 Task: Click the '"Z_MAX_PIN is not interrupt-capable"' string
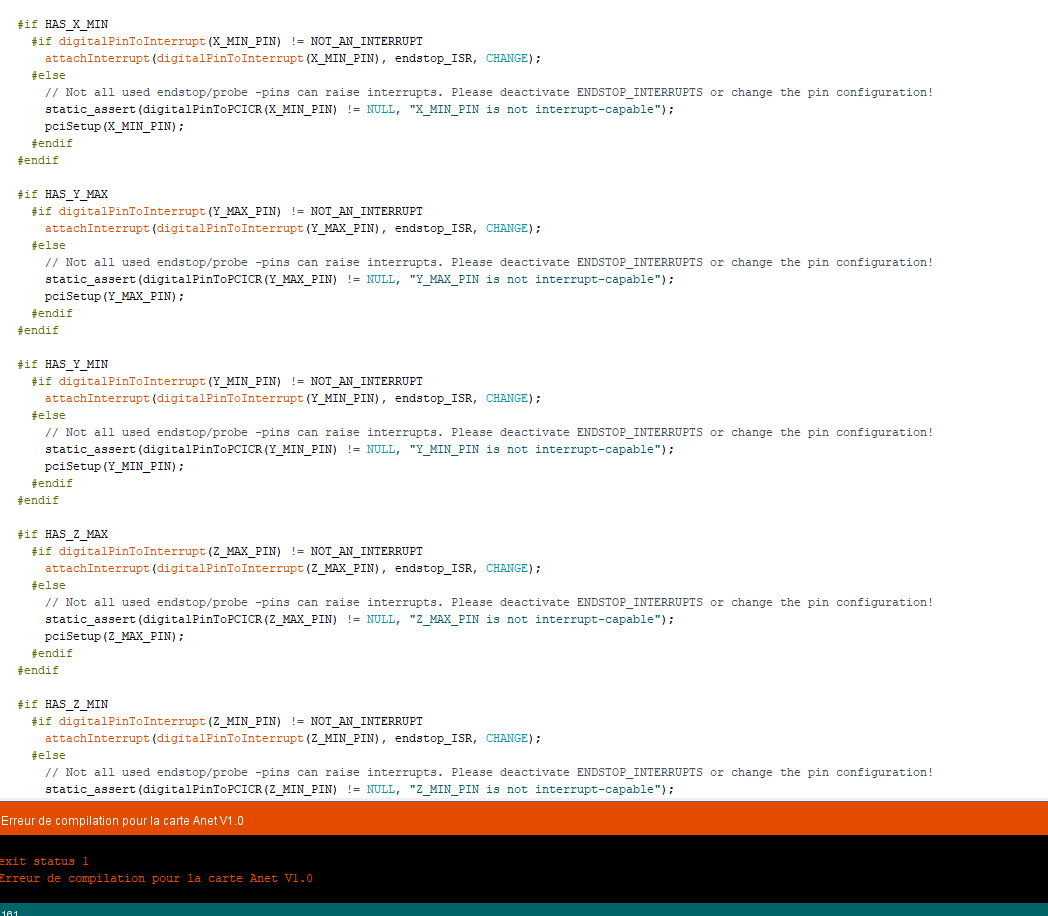pyautogui.click(x=535, y=619)
